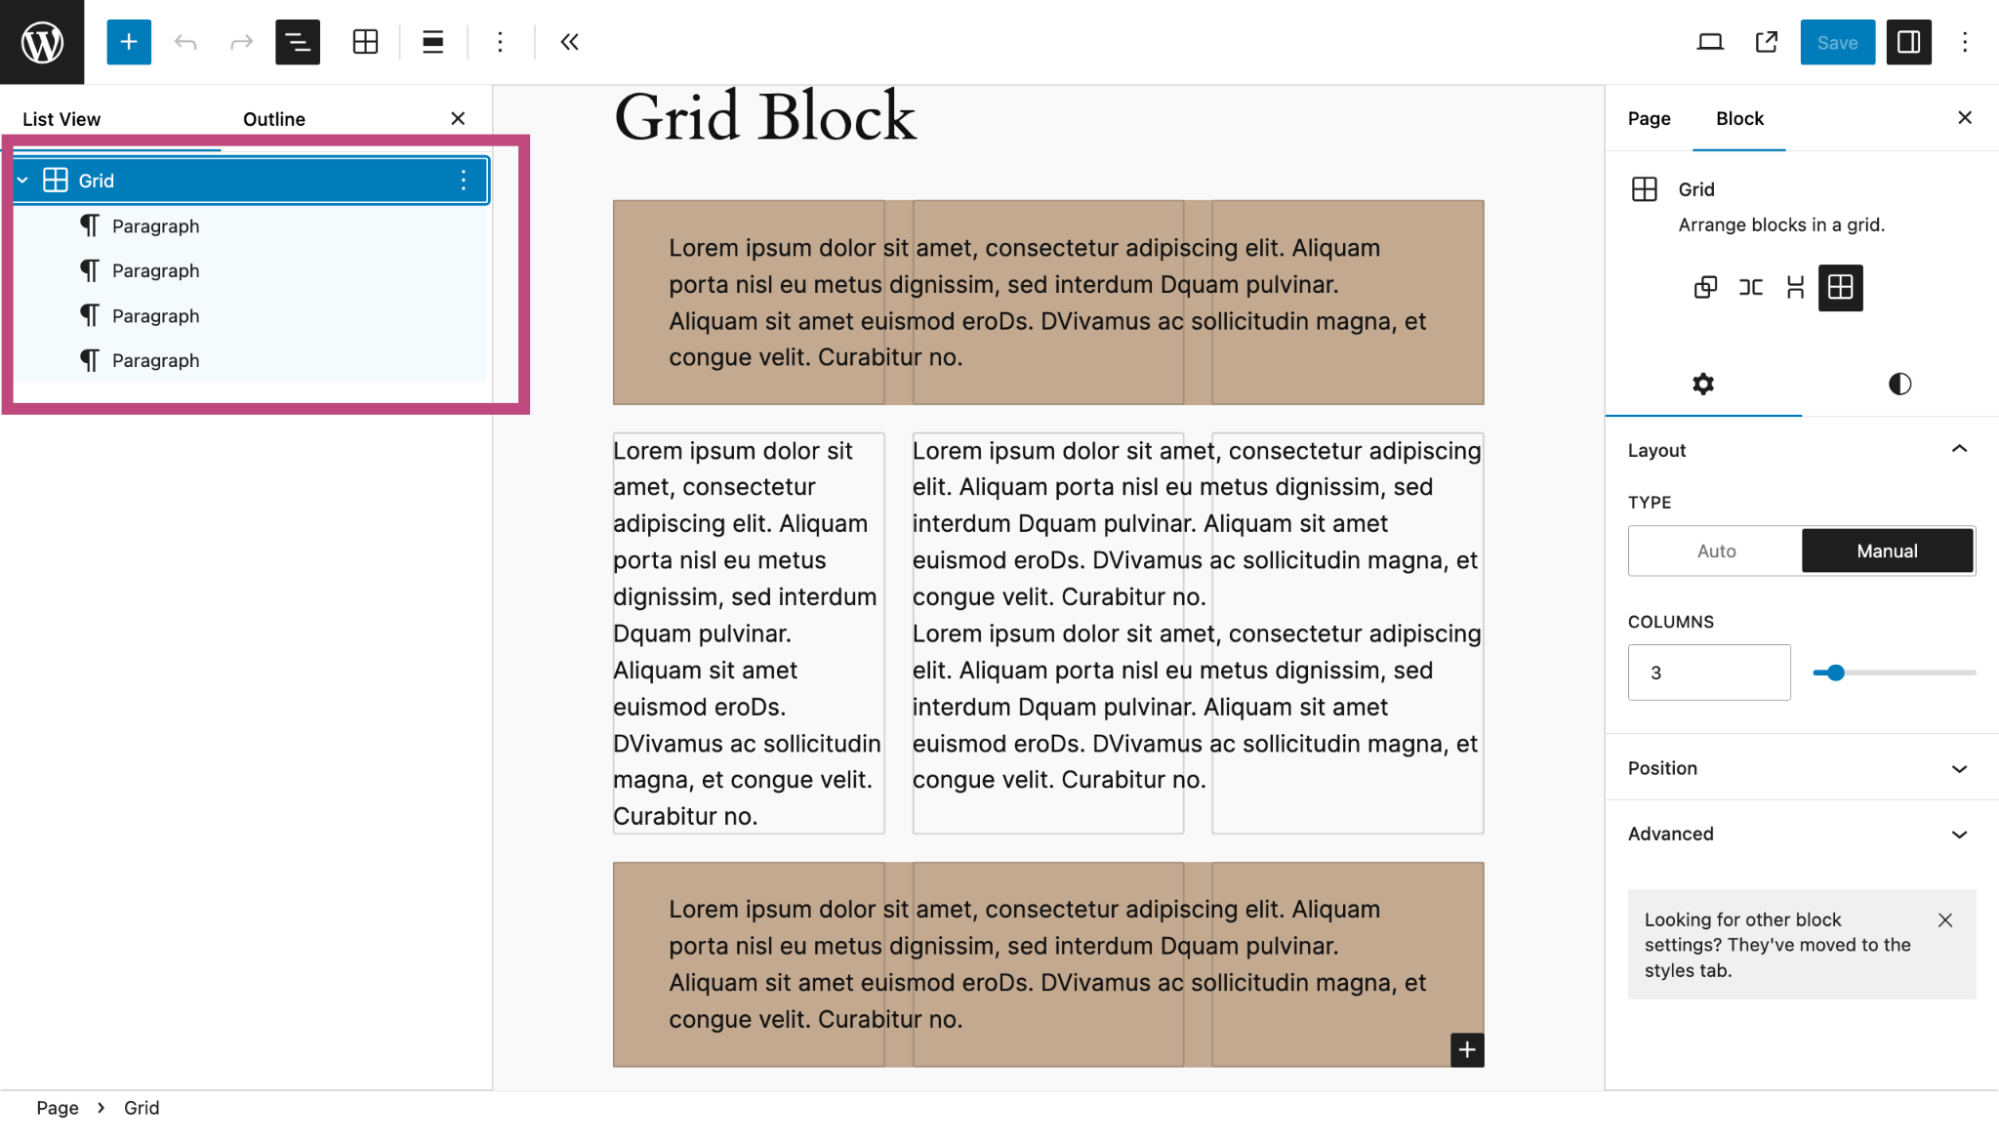Switch to the Page tab
The image size is (1999, 1125).
[x=1649, y=118]
